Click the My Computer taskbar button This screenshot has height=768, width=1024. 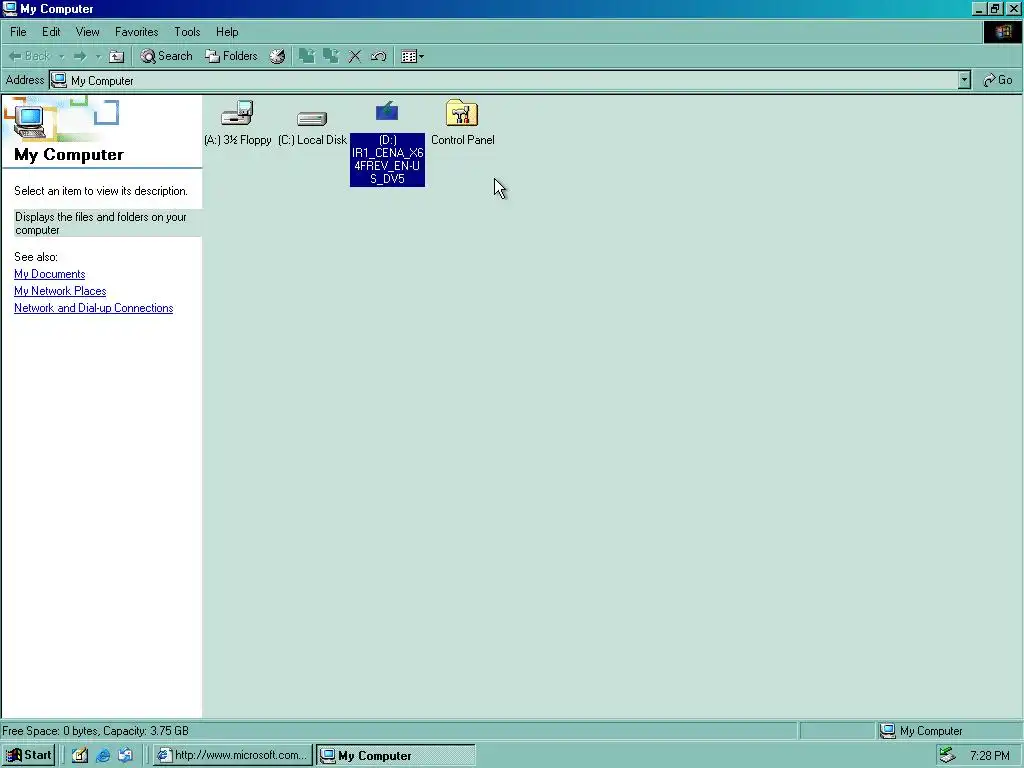tap(396, 755)
